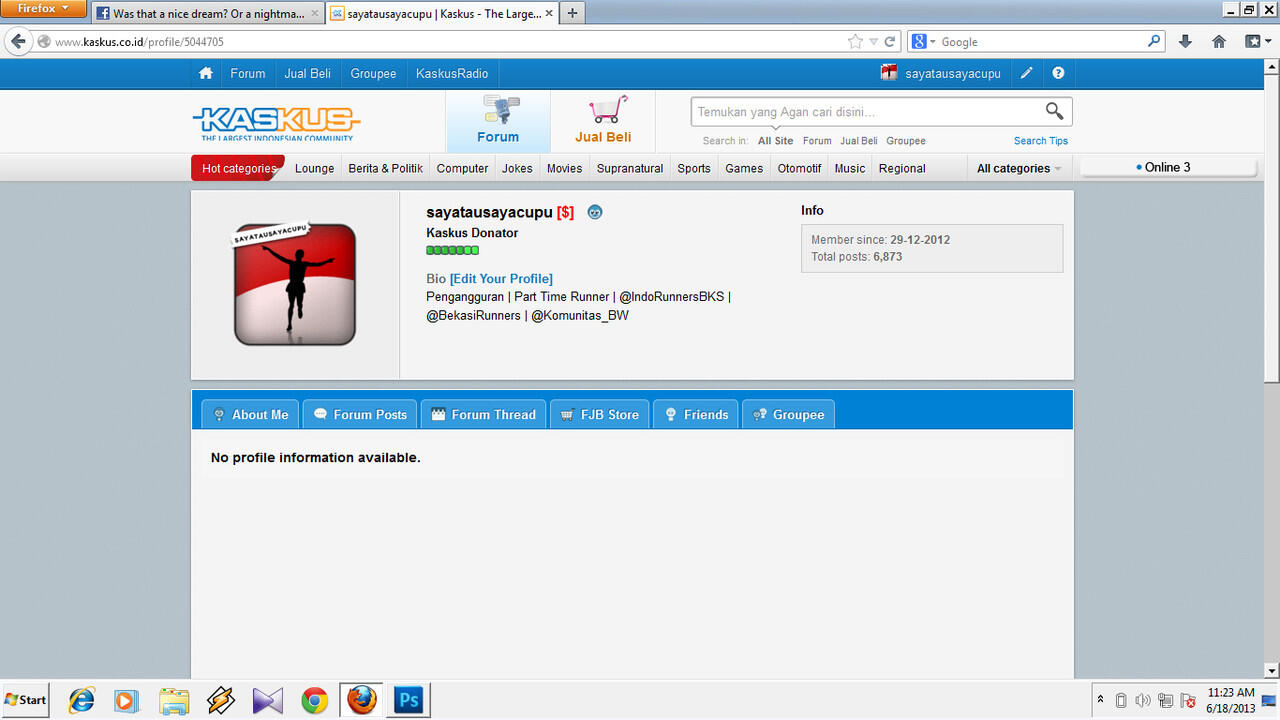This screenshot has height=720, width=1280.
Task: Open sayatausayacupu user menu in top bar
Action: [x=940, y=73]
